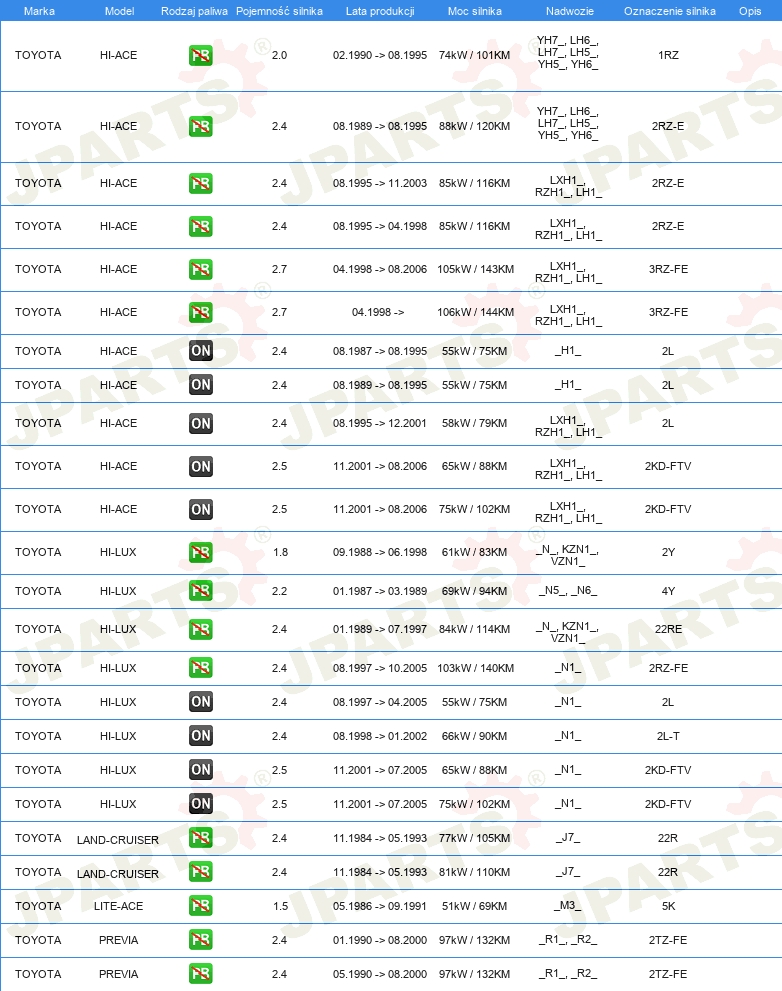Click diesel ON icon for HI-ACE 58kW/79KM
Viewport: 782px width, 991px height.
pos(200,423)
